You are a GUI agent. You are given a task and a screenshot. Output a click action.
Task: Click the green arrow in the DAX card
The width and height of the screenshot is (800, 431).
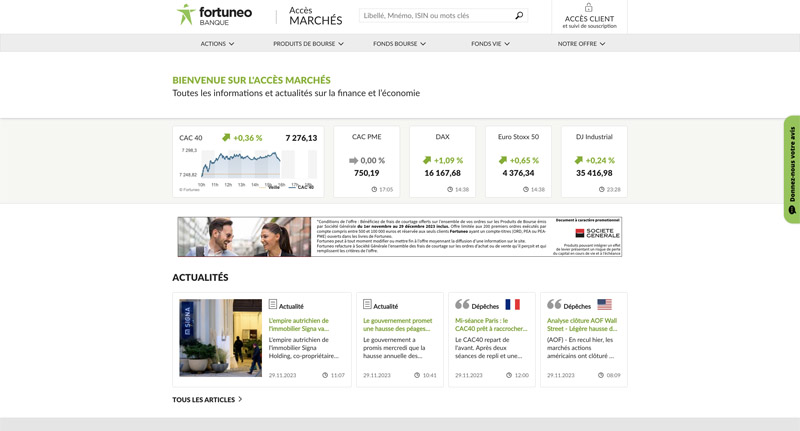tap(428, 160)
